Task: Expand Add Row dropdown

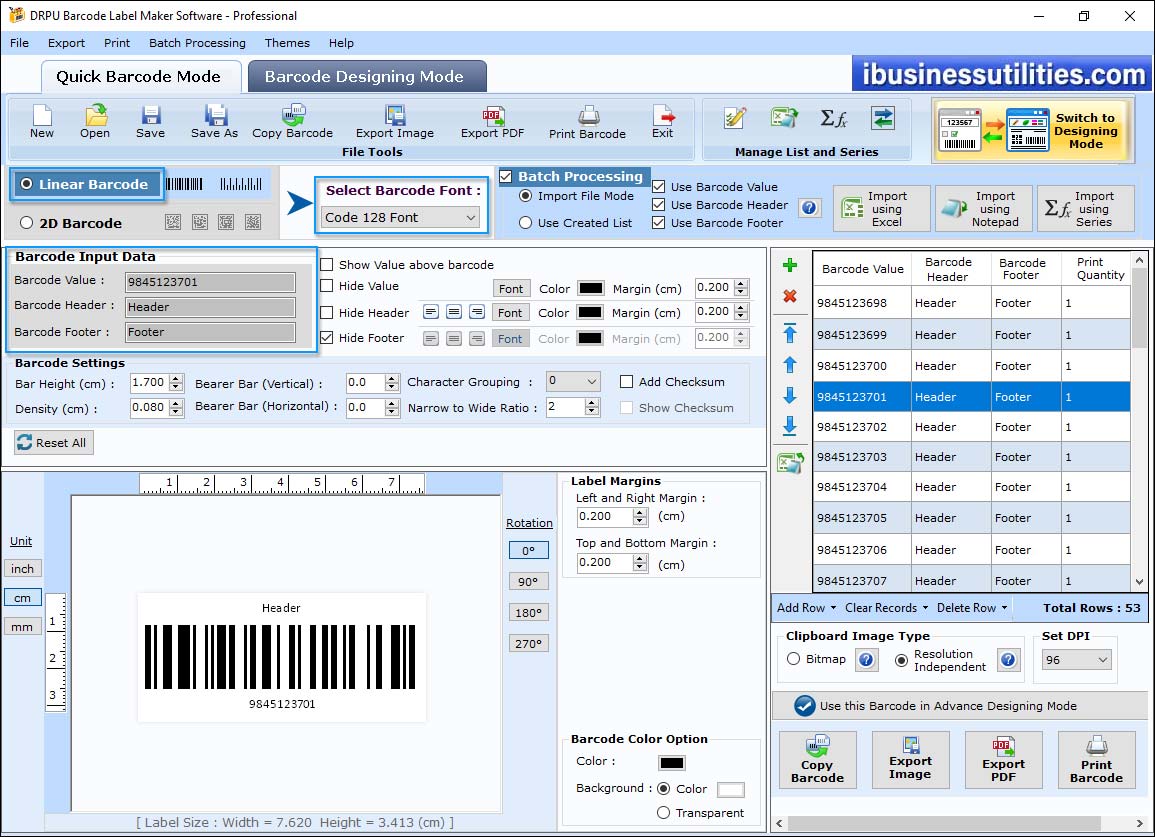Action: pos(807,608)
